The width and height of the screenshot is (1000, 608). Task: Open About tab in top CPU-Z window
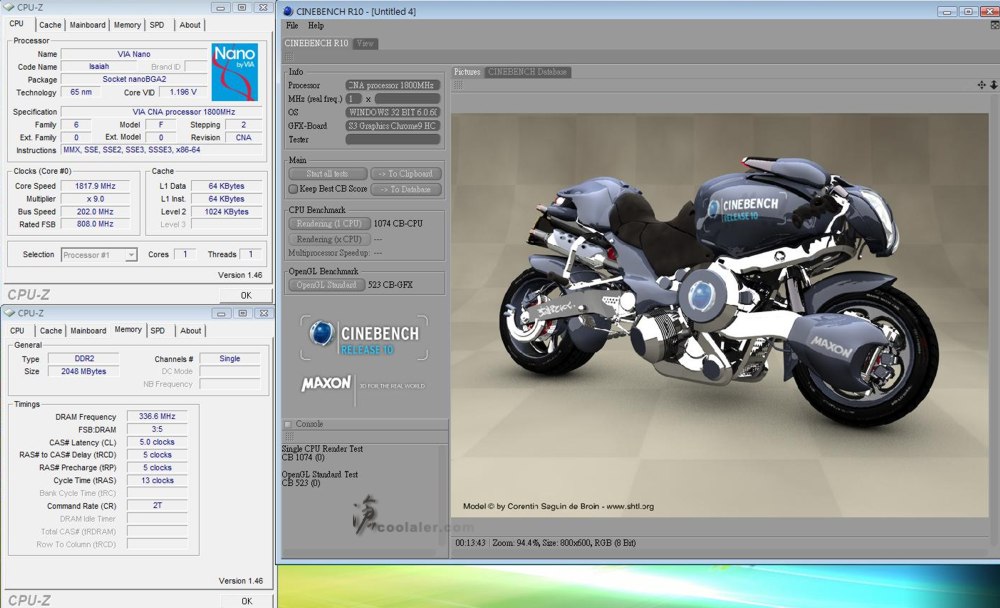pos(189,25)
